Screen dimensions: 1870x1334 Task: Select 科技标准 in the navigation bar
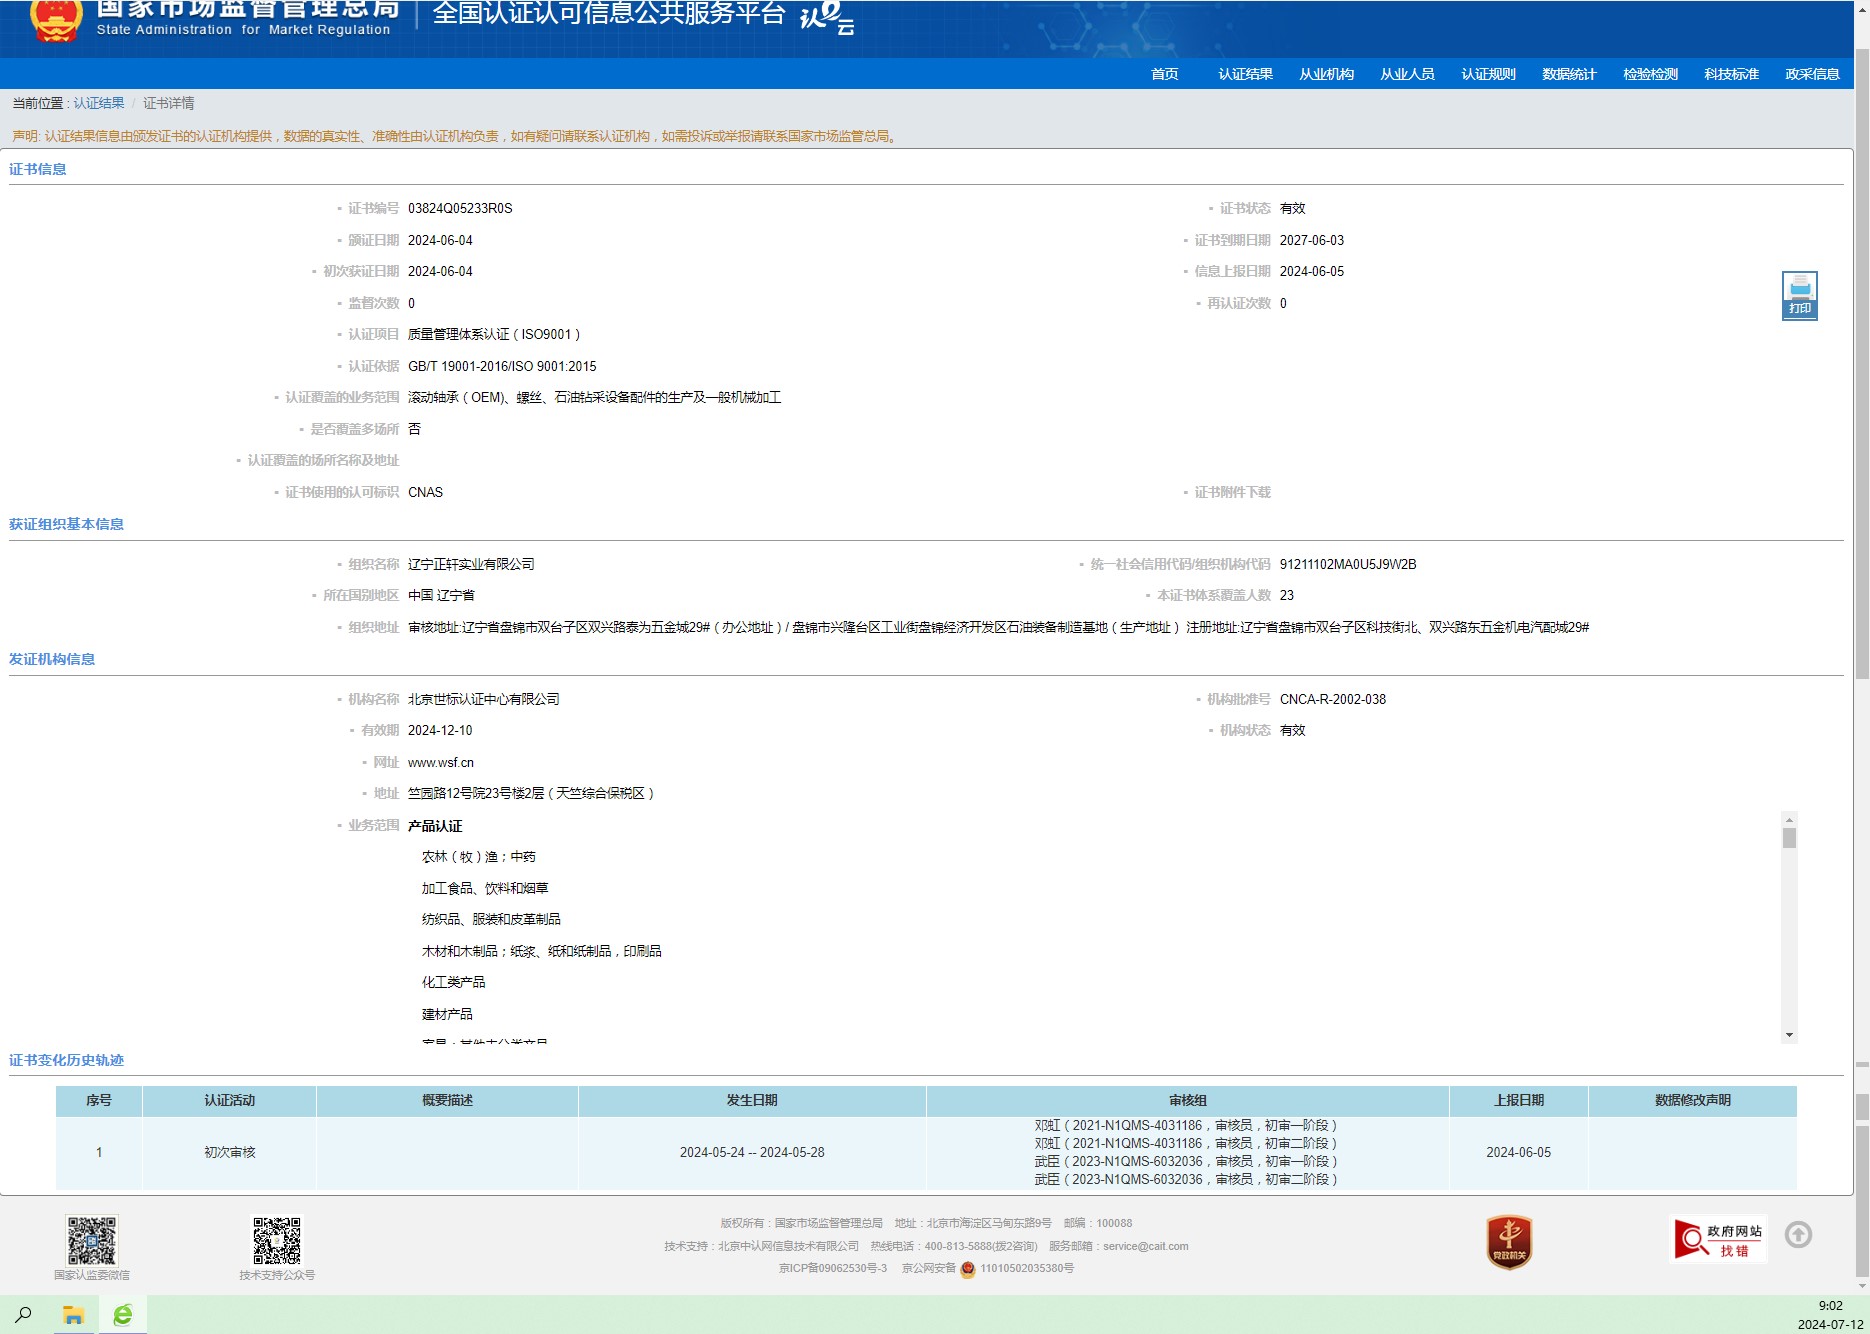pos(1732,74)
